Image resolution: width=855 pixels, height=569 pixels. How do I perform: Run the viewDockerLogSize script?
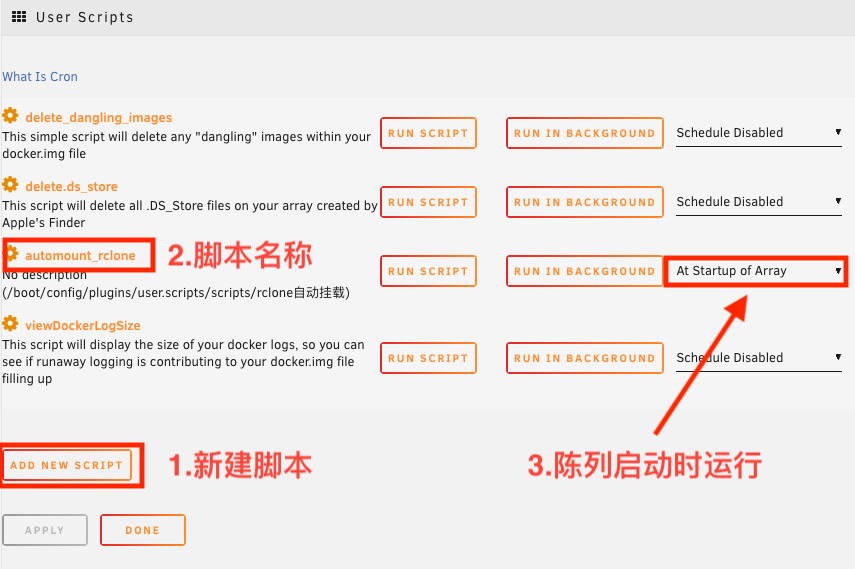point(428,358)
